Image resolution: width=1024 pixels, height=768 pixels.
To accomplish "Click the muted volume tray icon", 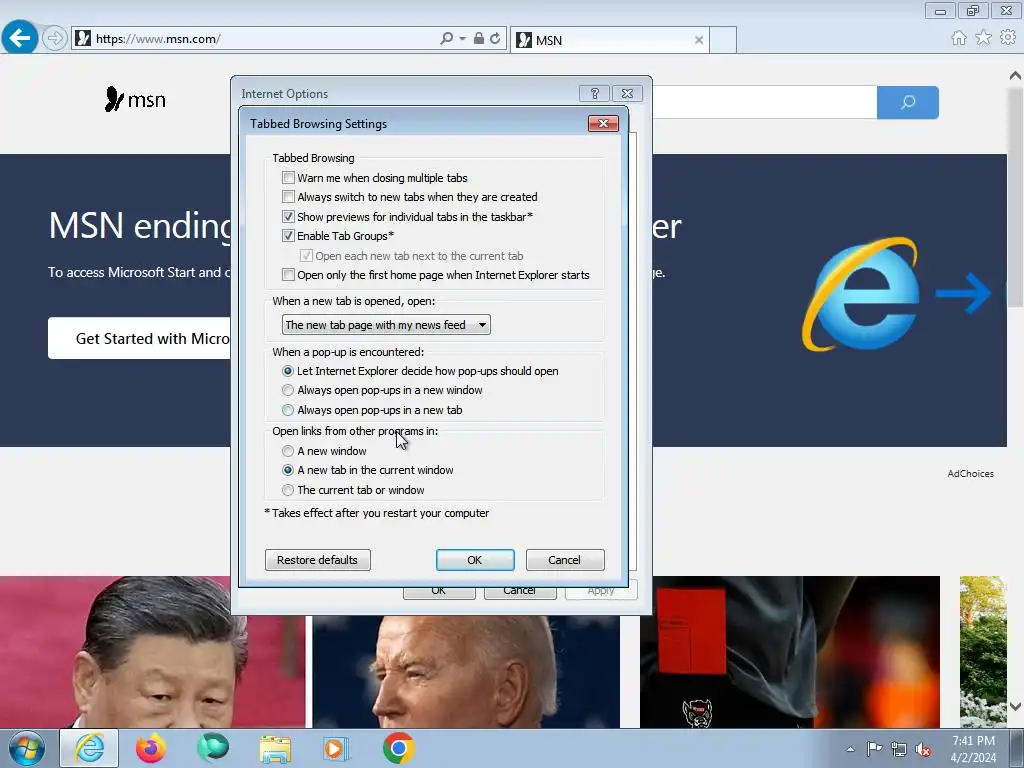I will [x=923, y=749].
